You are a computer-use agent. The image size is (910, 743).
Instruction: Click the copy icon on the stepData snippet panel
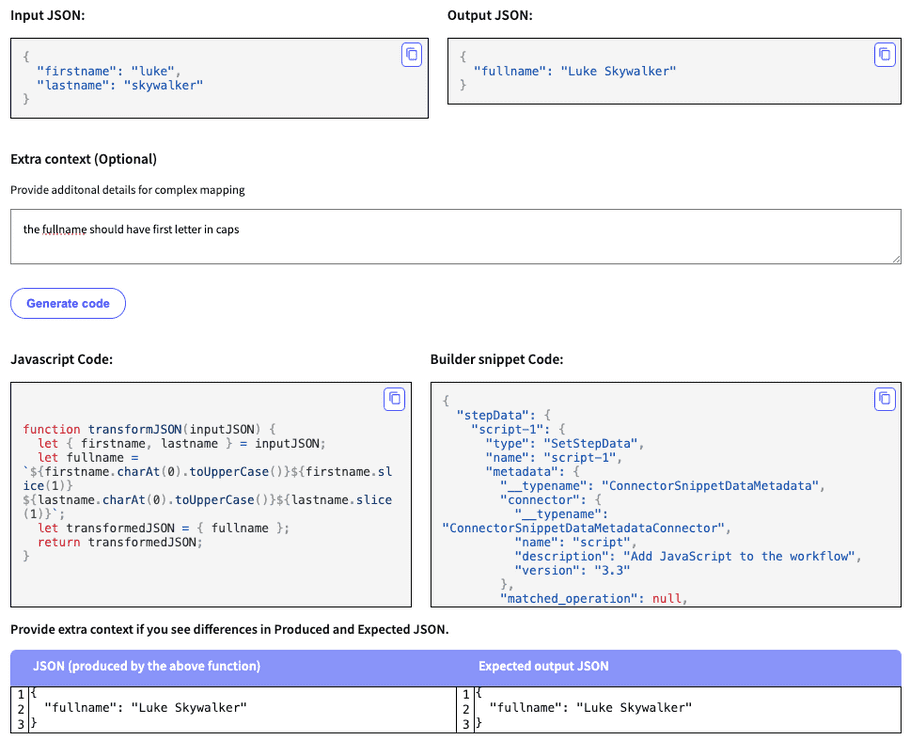(884, 398)
